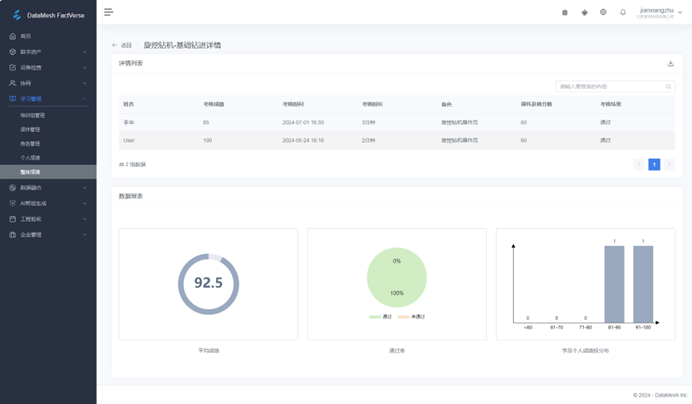Open 个人成绩 in the sidebar
The width and height of the screenshot is (692, 404).
(x=31, y=158)
